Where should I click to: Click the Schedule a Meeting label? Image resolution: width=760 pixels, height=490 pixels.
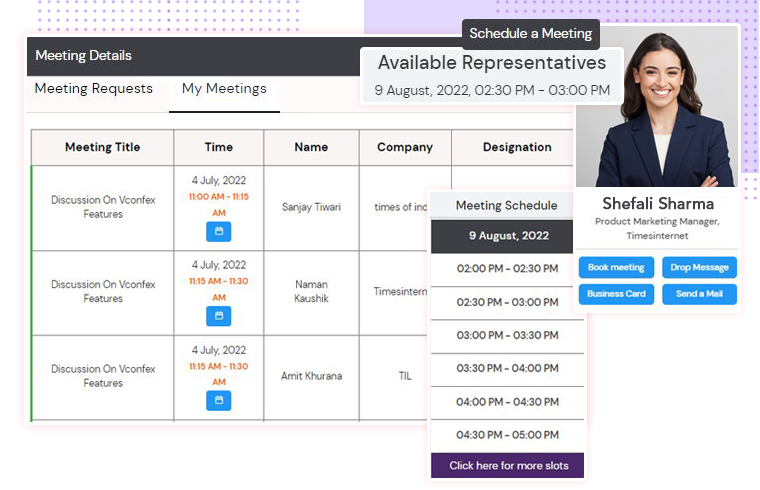[x=531, y=34]
